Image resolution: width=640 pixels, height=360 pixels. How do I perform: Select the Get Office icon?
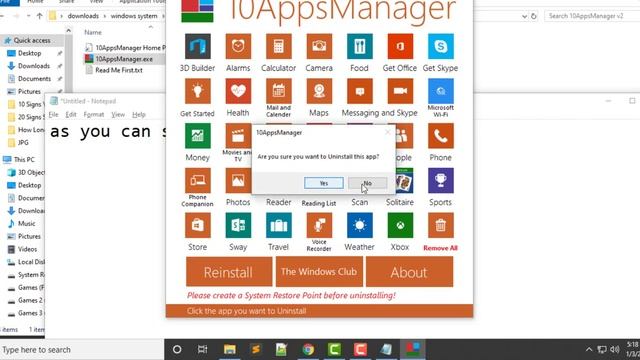click(400, 47)
